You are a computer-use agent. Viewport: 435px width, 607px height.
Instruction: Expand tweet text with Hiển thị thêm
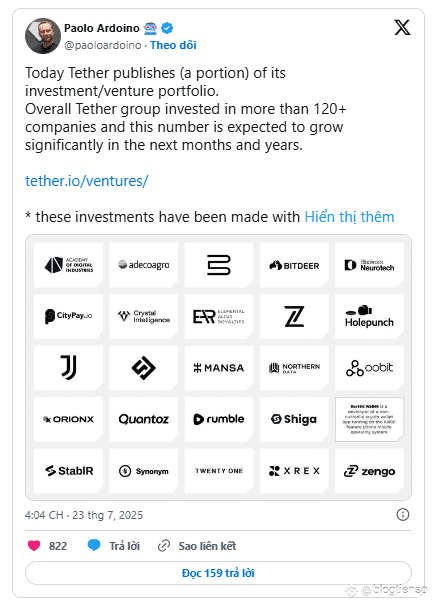point(349,217)
